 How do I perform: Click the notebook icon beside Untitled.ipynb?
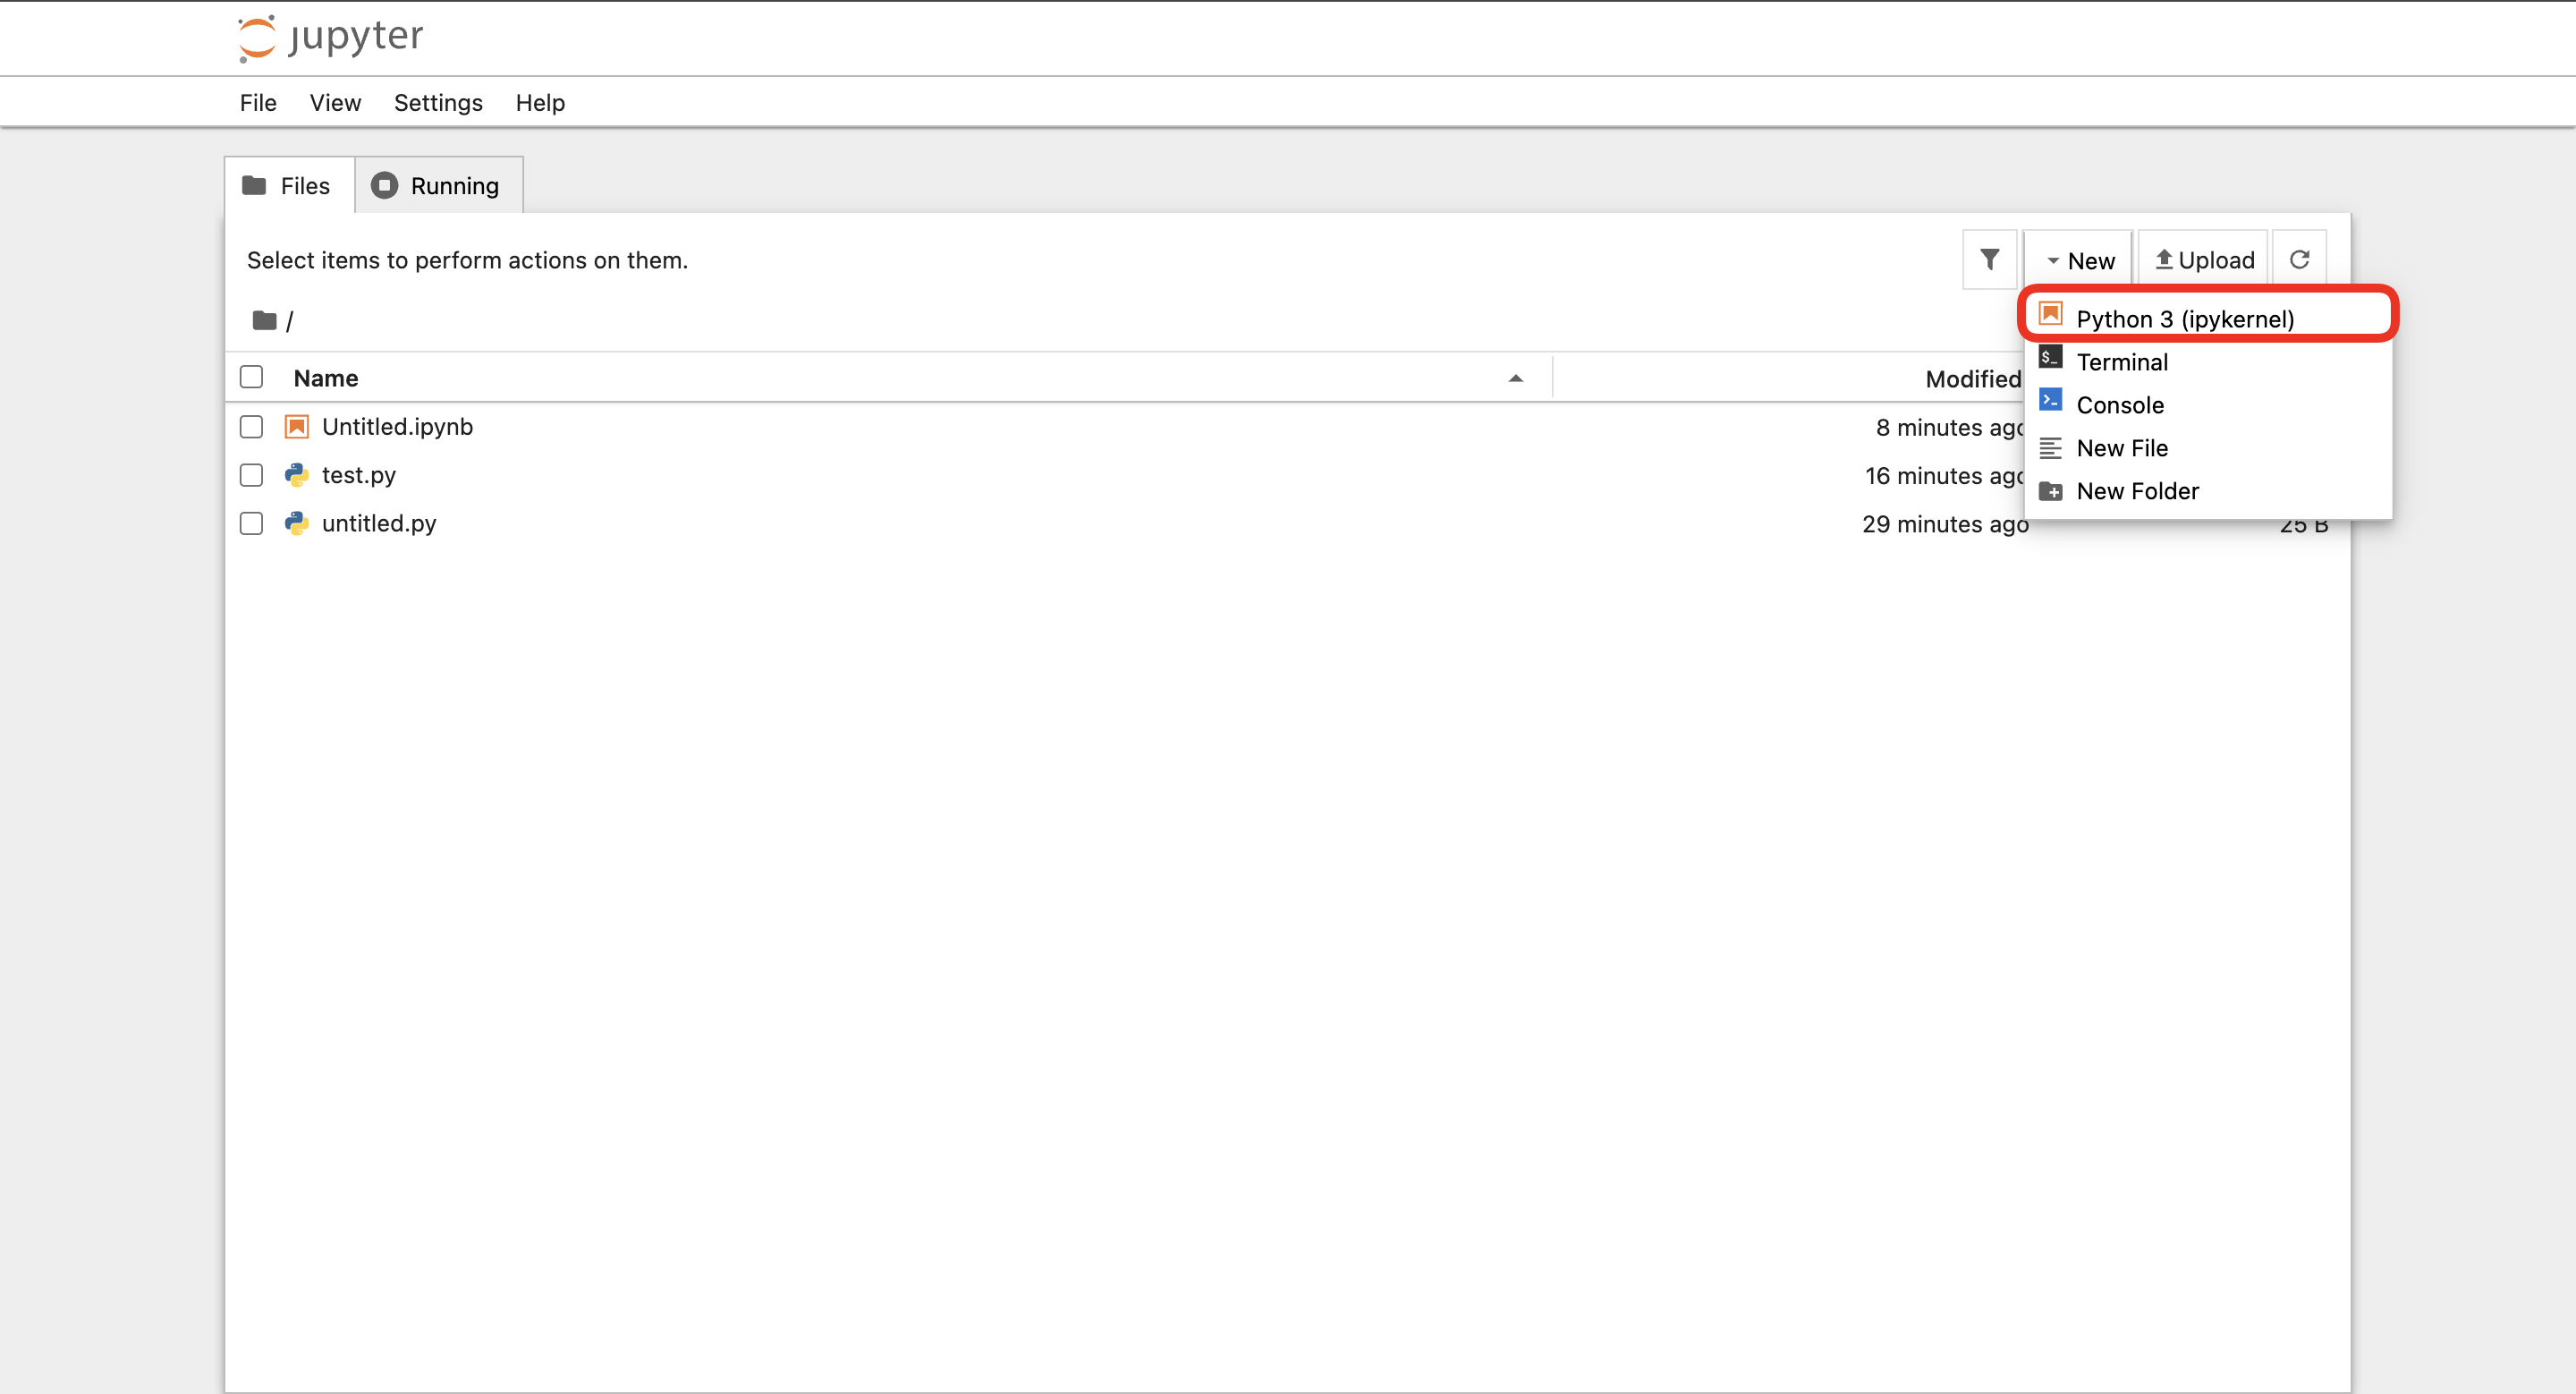pos(297,427)
